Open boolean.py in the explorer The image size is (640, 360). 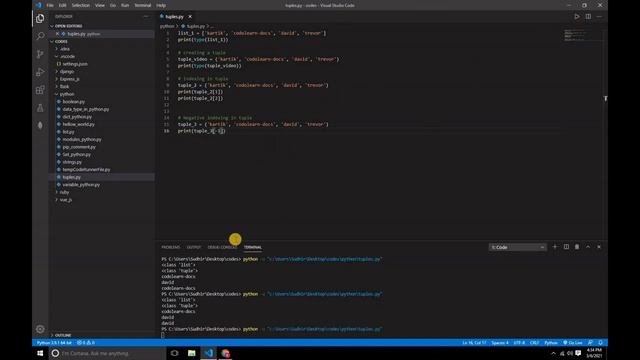pos(73,102)
